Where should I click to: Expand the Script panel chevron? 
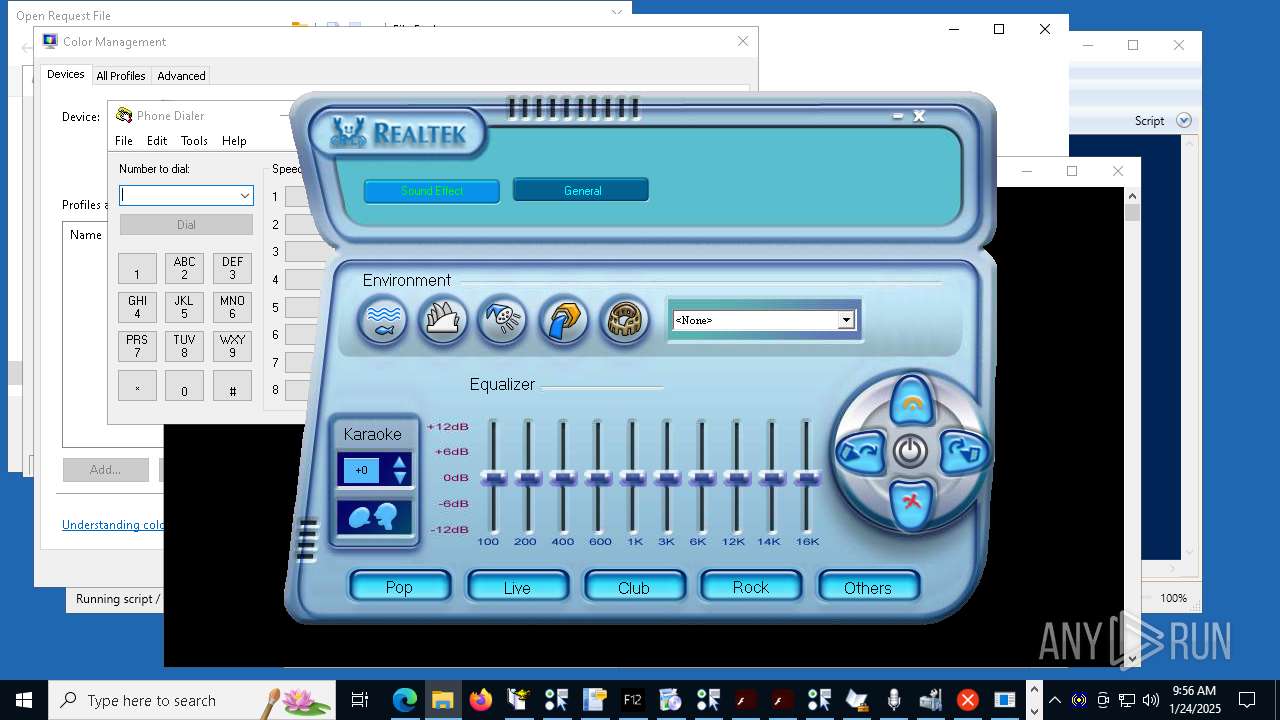1184,120
